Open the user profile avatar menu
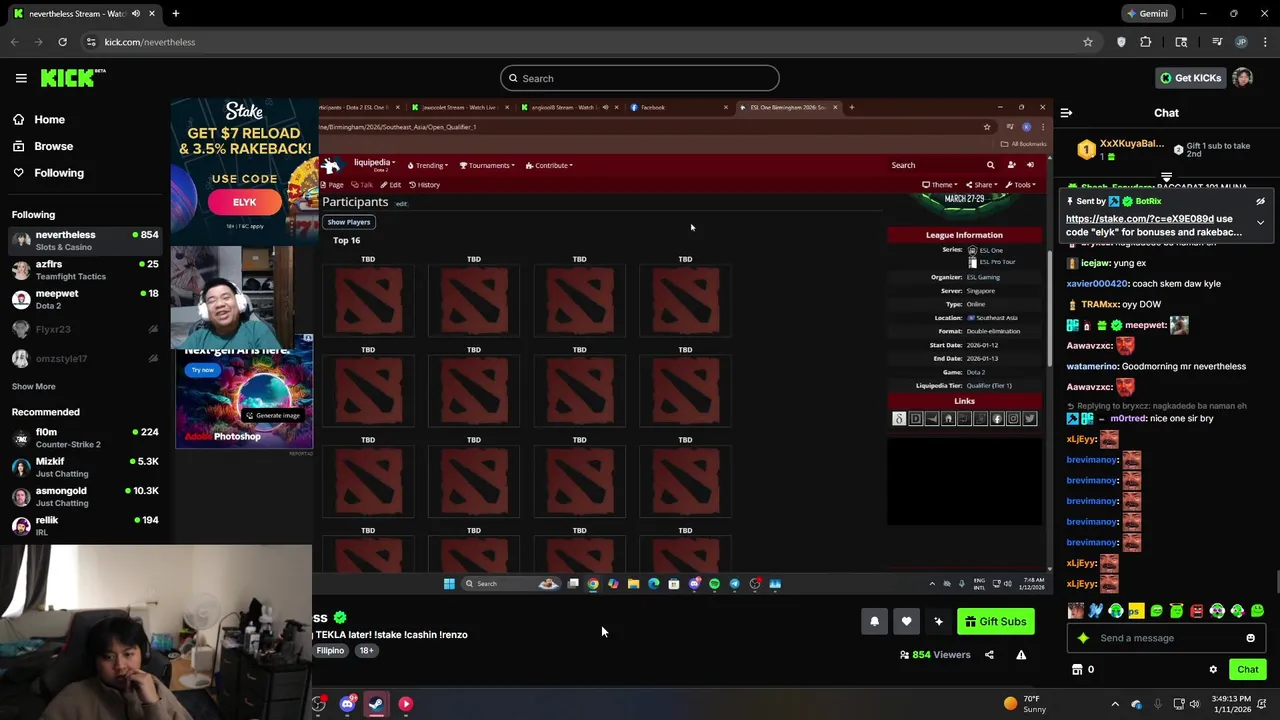This screenshot has height=720, width=1280. click(x=1242, y=78)
